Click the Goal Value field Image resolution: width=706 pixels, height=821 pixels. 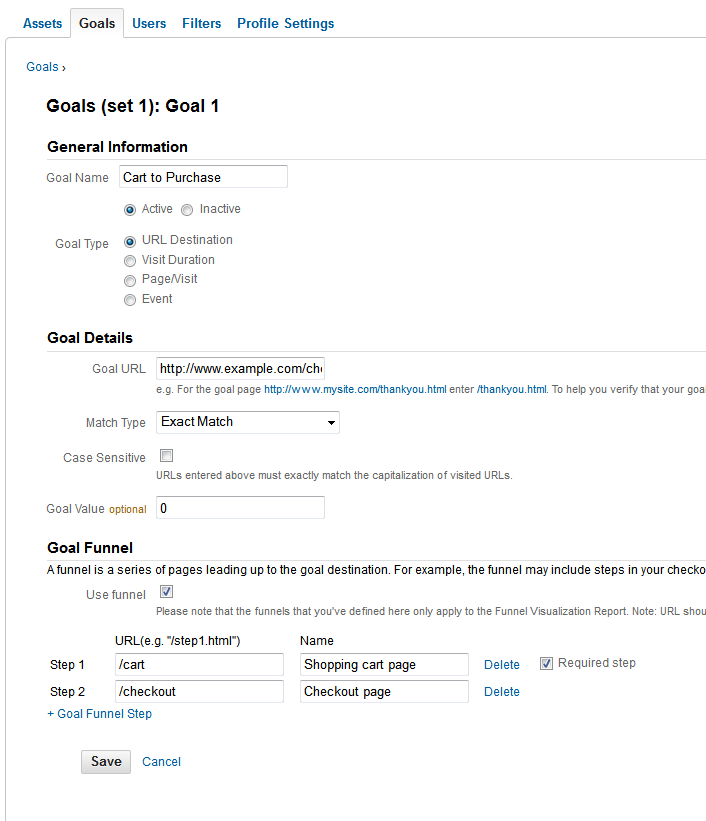(x=240, y=508)
